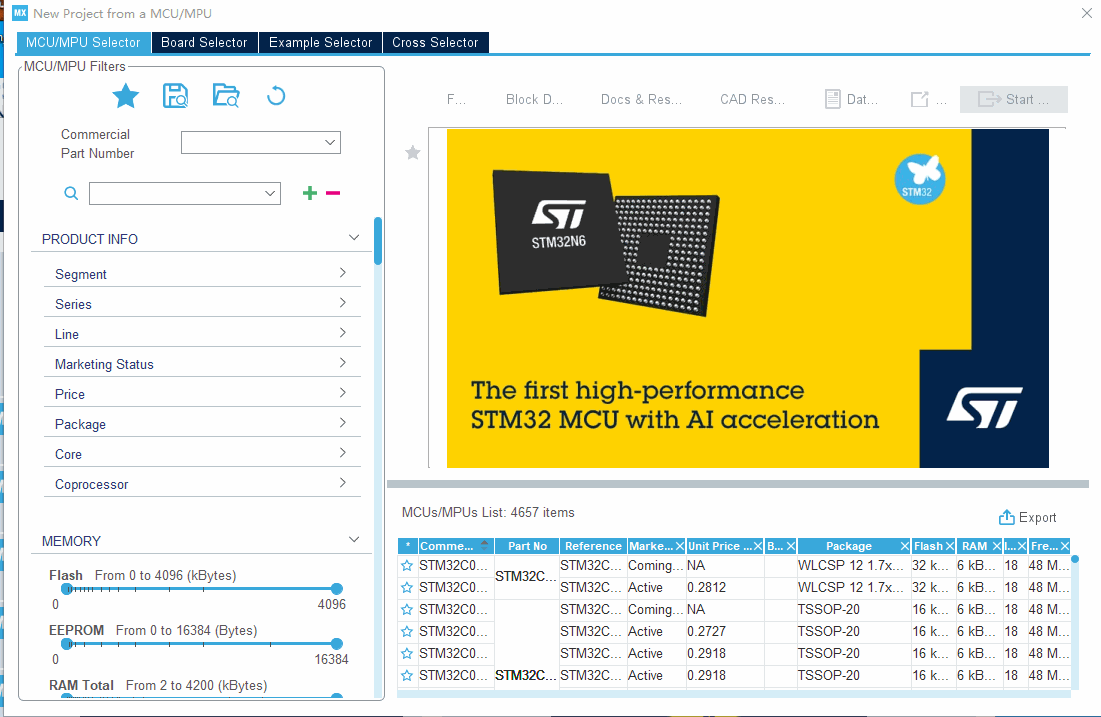Click the Part No column header

527,546
